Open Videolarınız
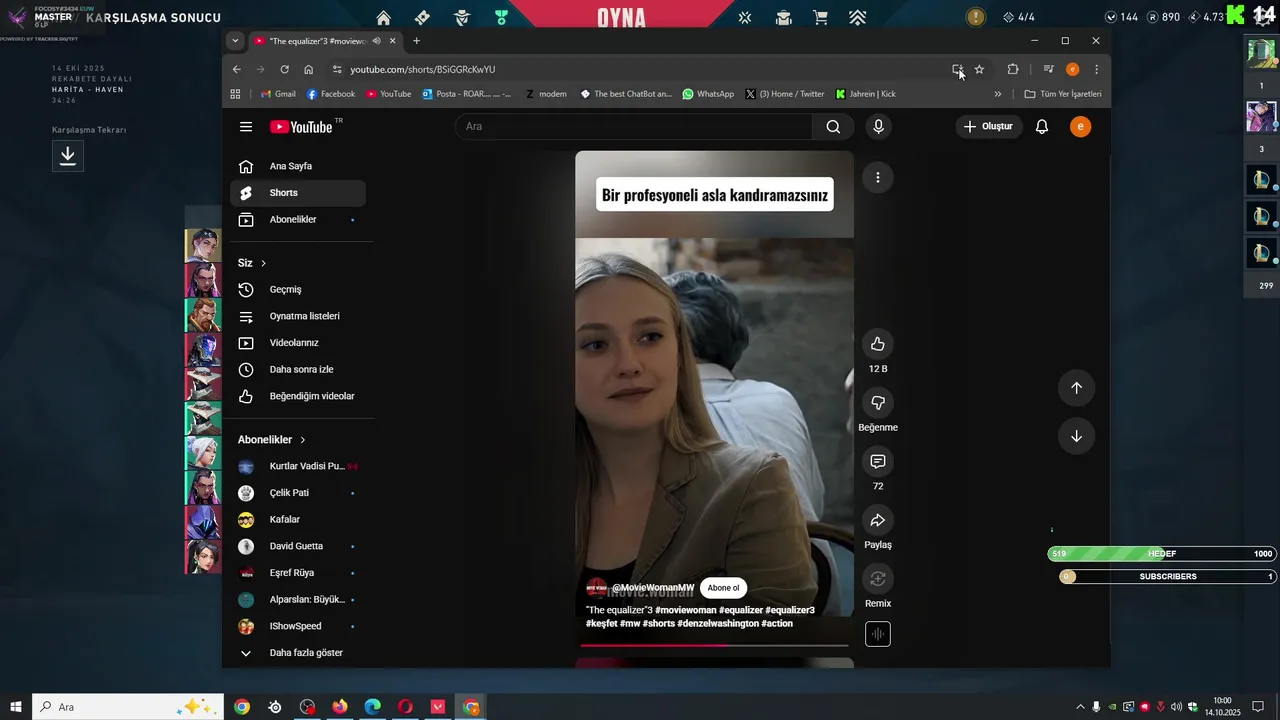This screenshot has height=720, width=1280. pos(298,343)
